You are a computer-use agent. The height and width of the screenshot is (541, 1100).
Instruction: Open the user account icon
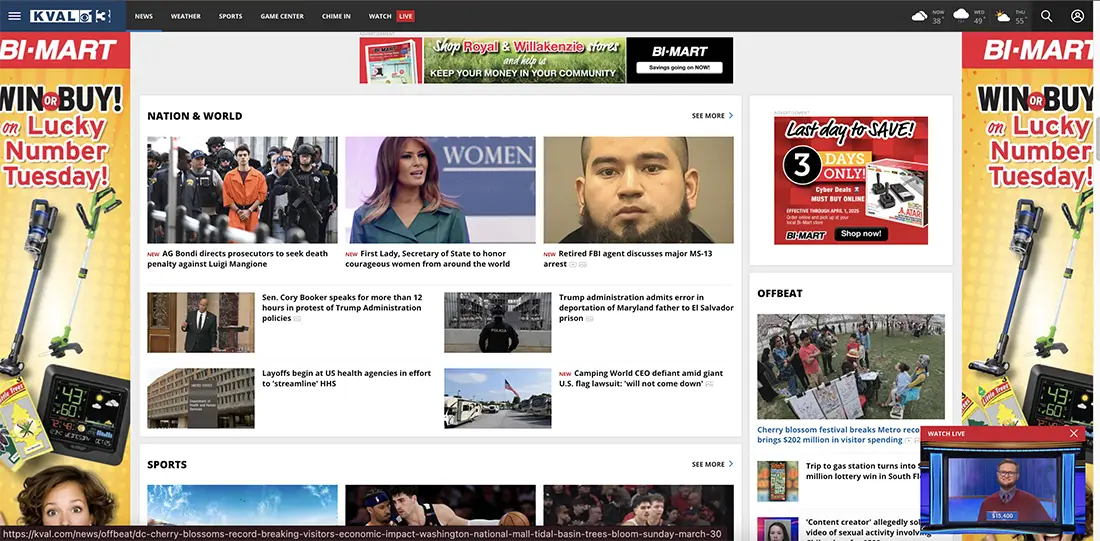click(x=1078, y=16)
